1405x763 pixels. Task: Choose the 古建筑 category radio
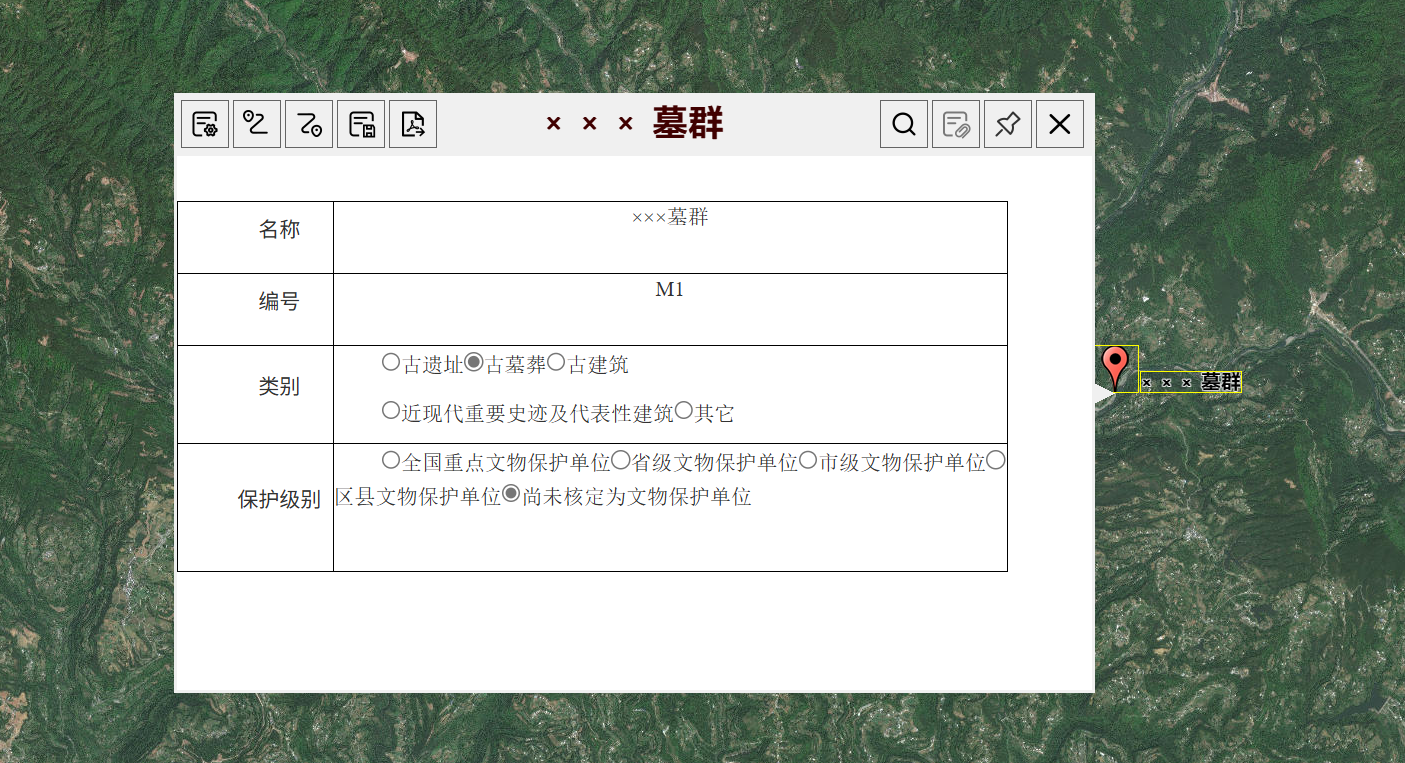(x=556, y=362)
